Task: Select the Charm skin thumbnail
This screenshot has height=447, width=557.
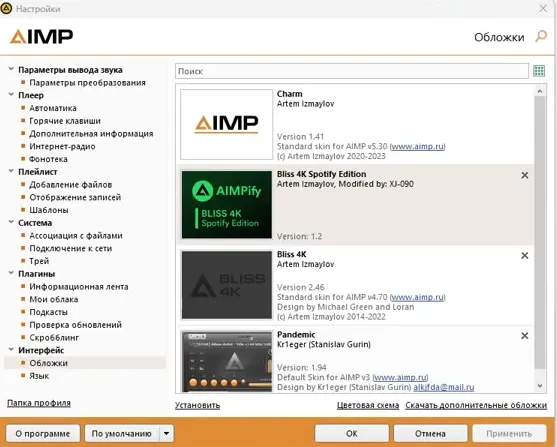Action: click(226, 124)
